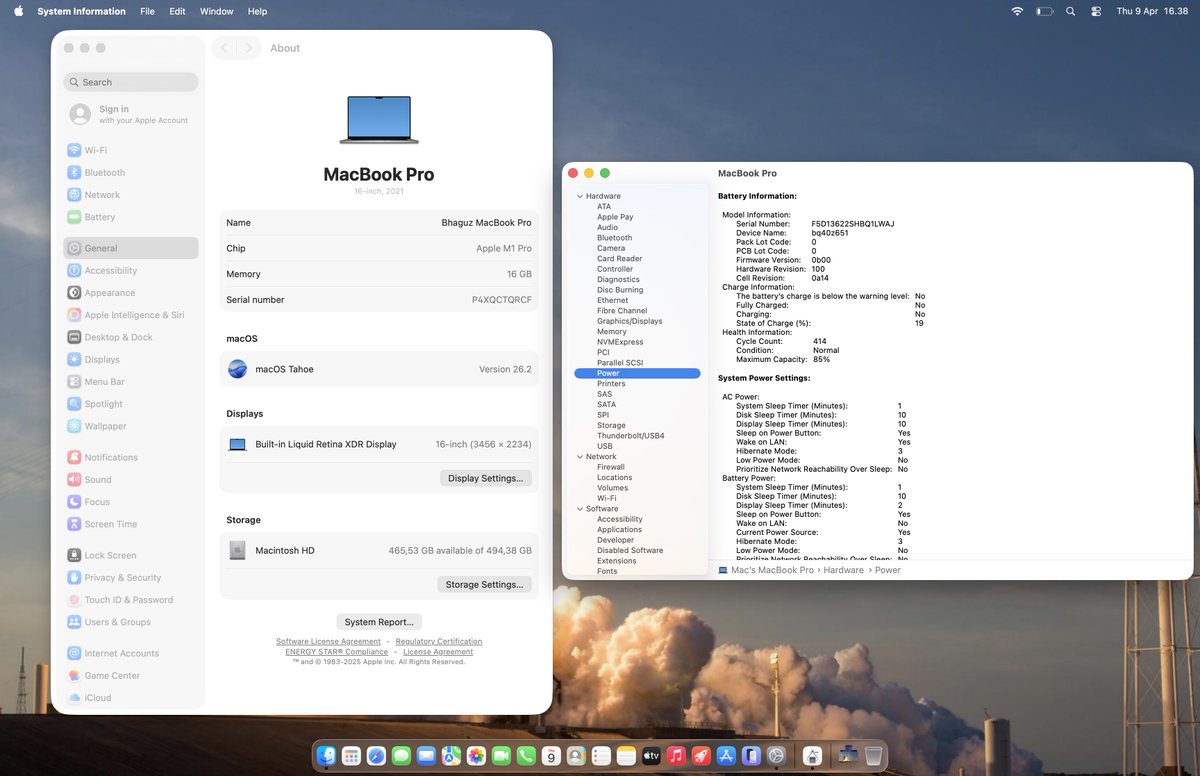1200x776 pixels.
Task: Select Network in the settings sidebar
Action: [x=131, y=195]
